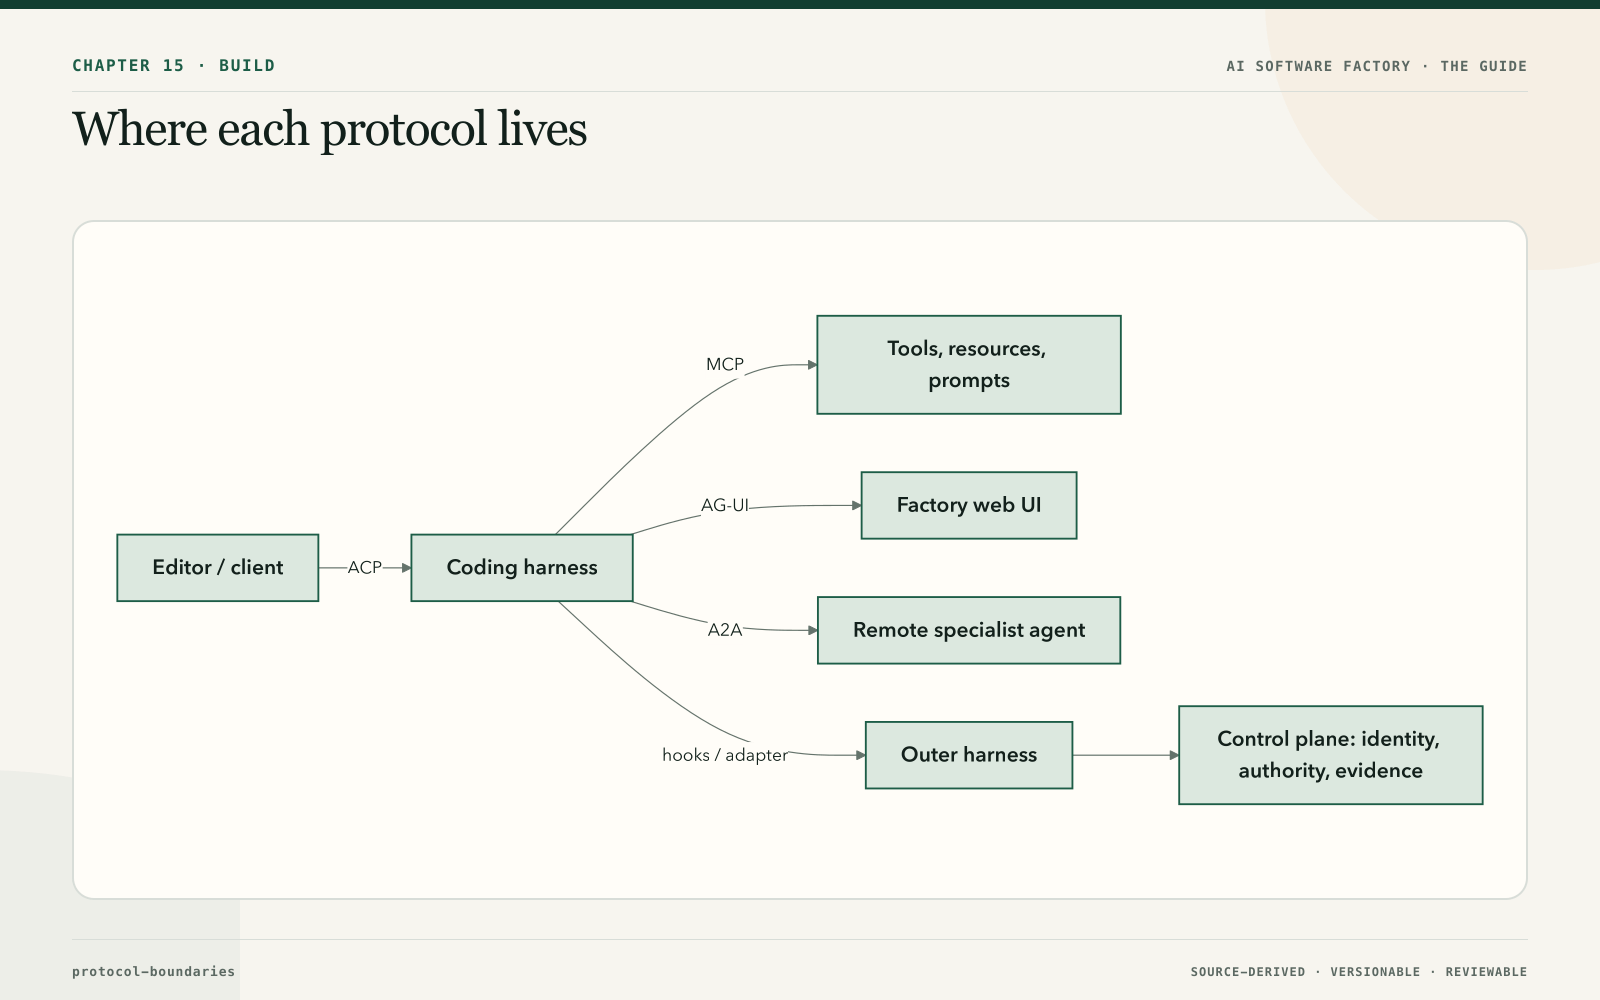Click the 'AG-UI' edge label

(x=725, y=506)
